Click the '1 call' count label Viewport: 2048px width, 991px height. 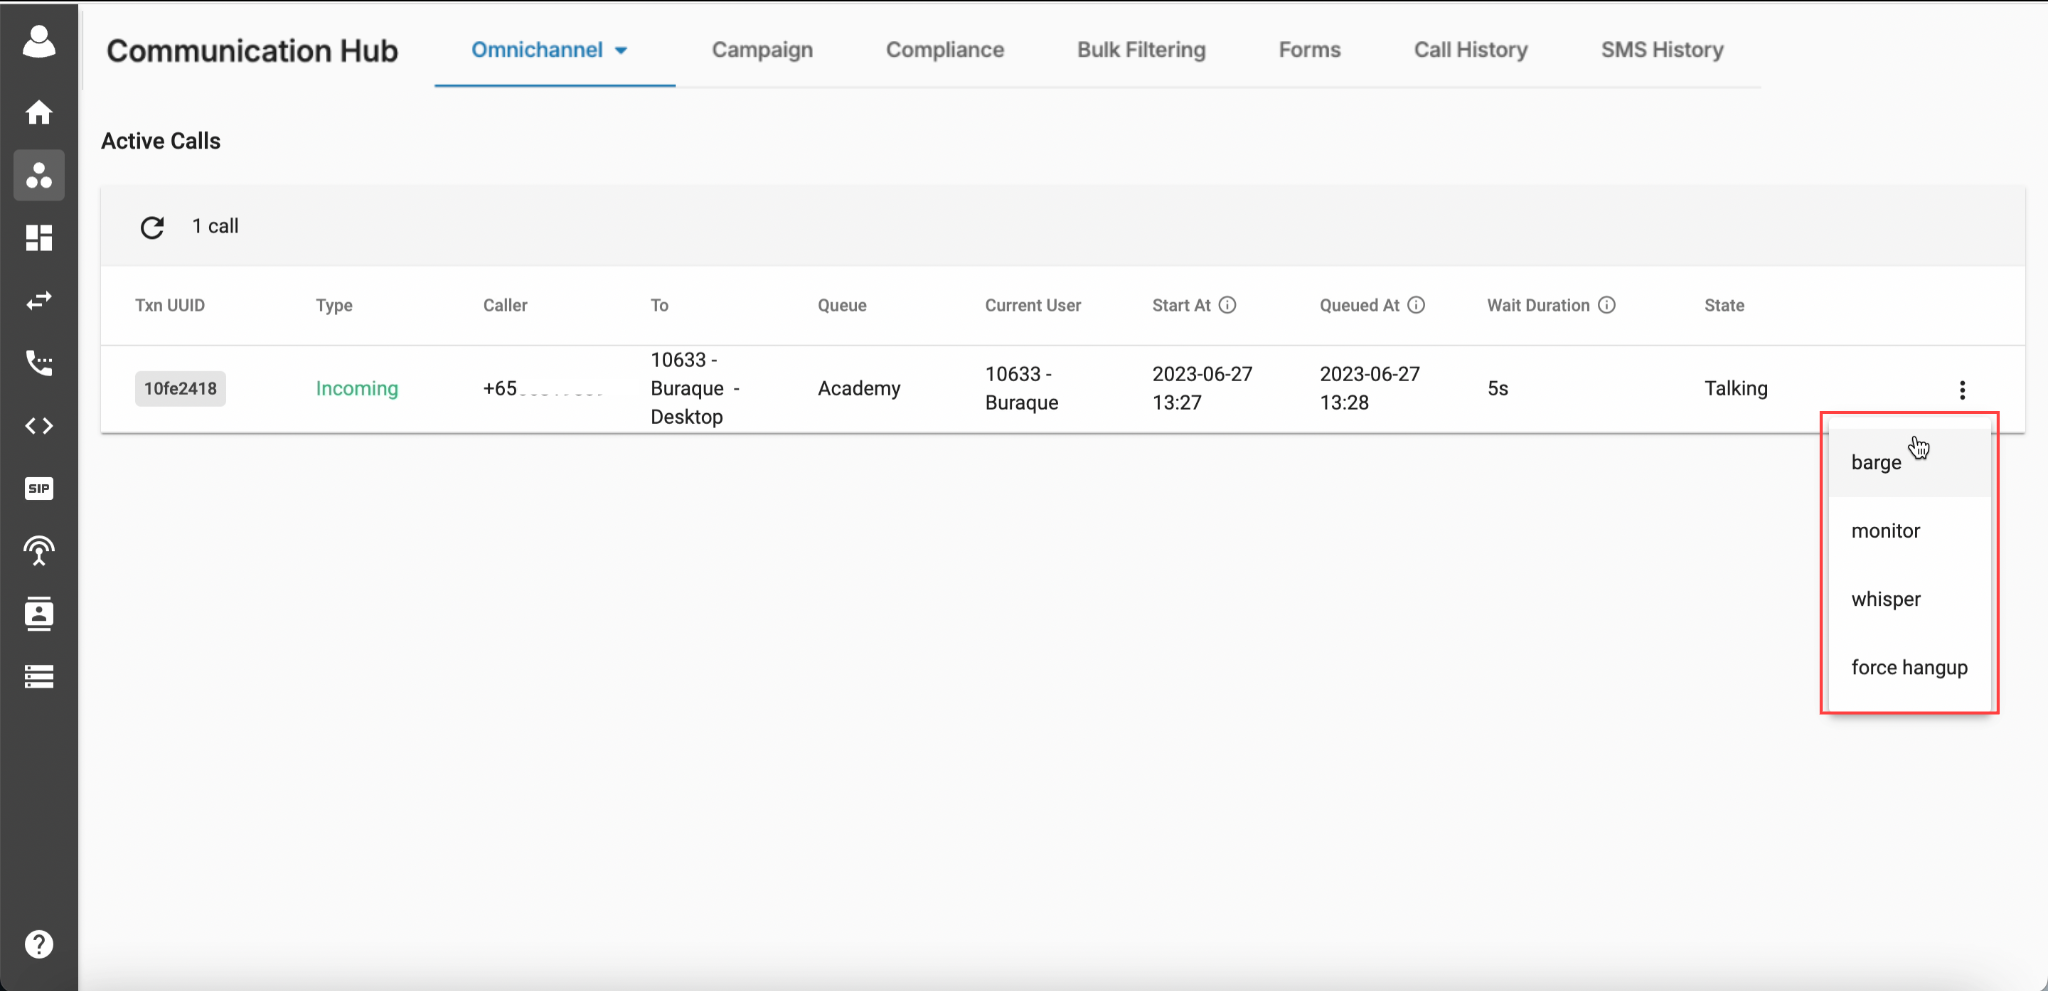coord(215,226)
